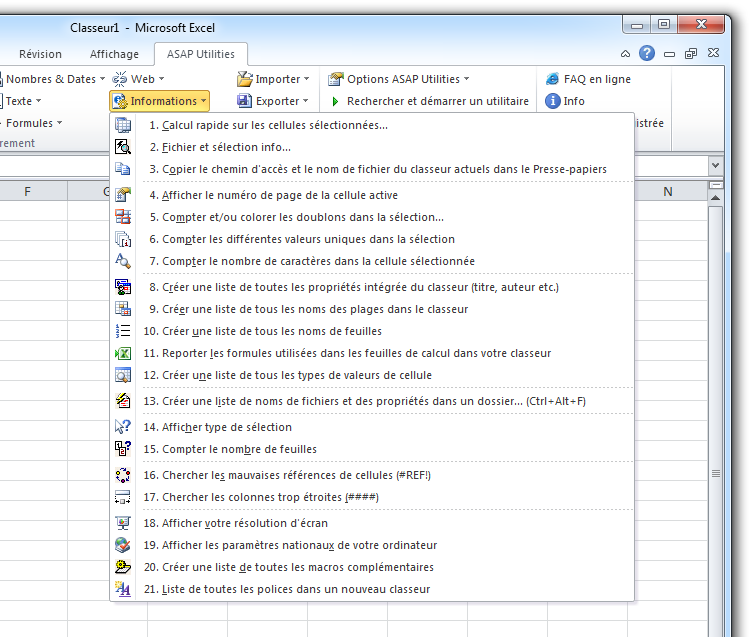Viewport: 750px width, 637px height.
Task: Click the sheet names list icon
Action: pos(123,331)
